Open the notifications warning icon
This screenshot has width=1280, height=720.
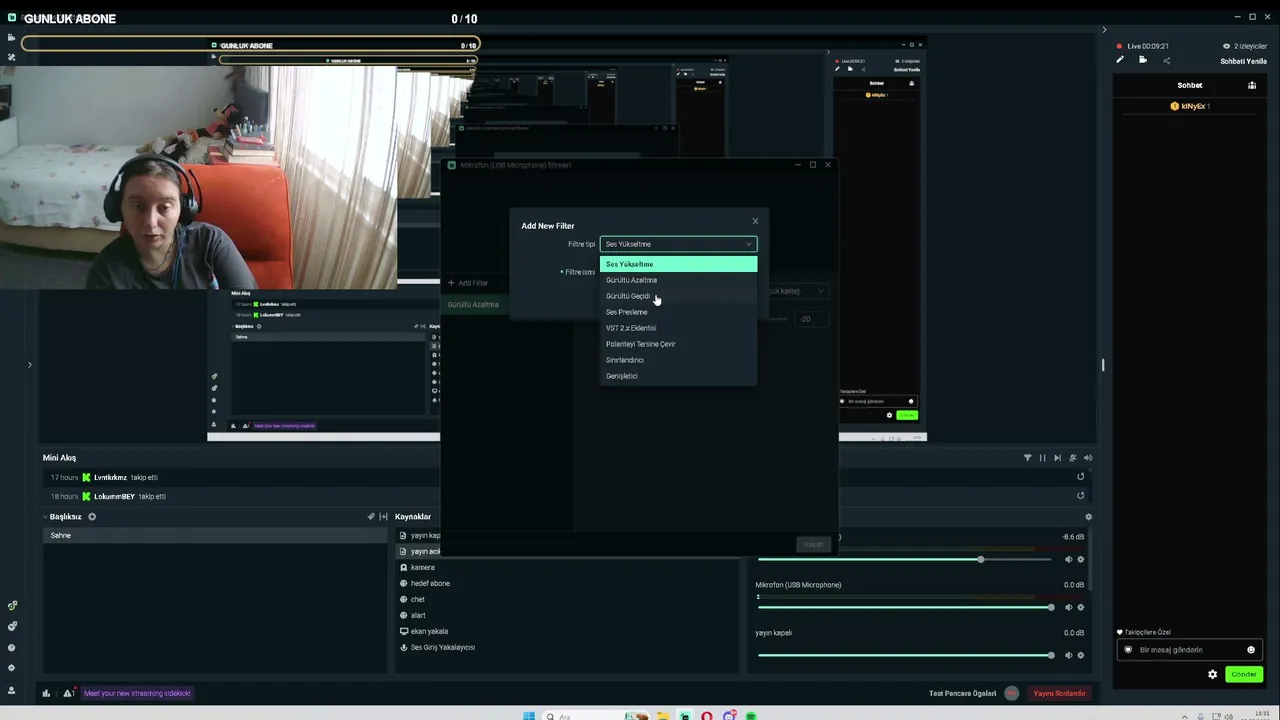(68, 693)
